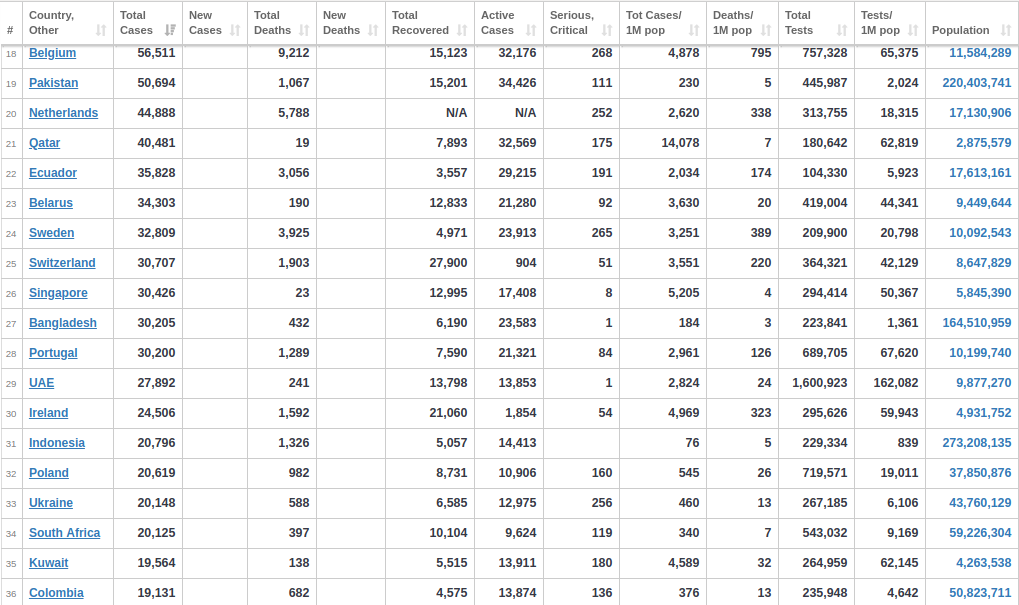Select Ecuador total recovered value 3,557

(452, 173)
